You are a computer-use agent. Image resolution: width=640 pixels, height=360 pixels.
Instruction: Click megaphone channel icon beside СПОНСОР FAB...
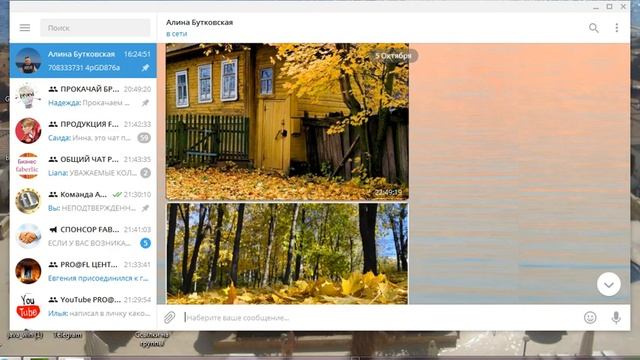click(x=53, y=229)
